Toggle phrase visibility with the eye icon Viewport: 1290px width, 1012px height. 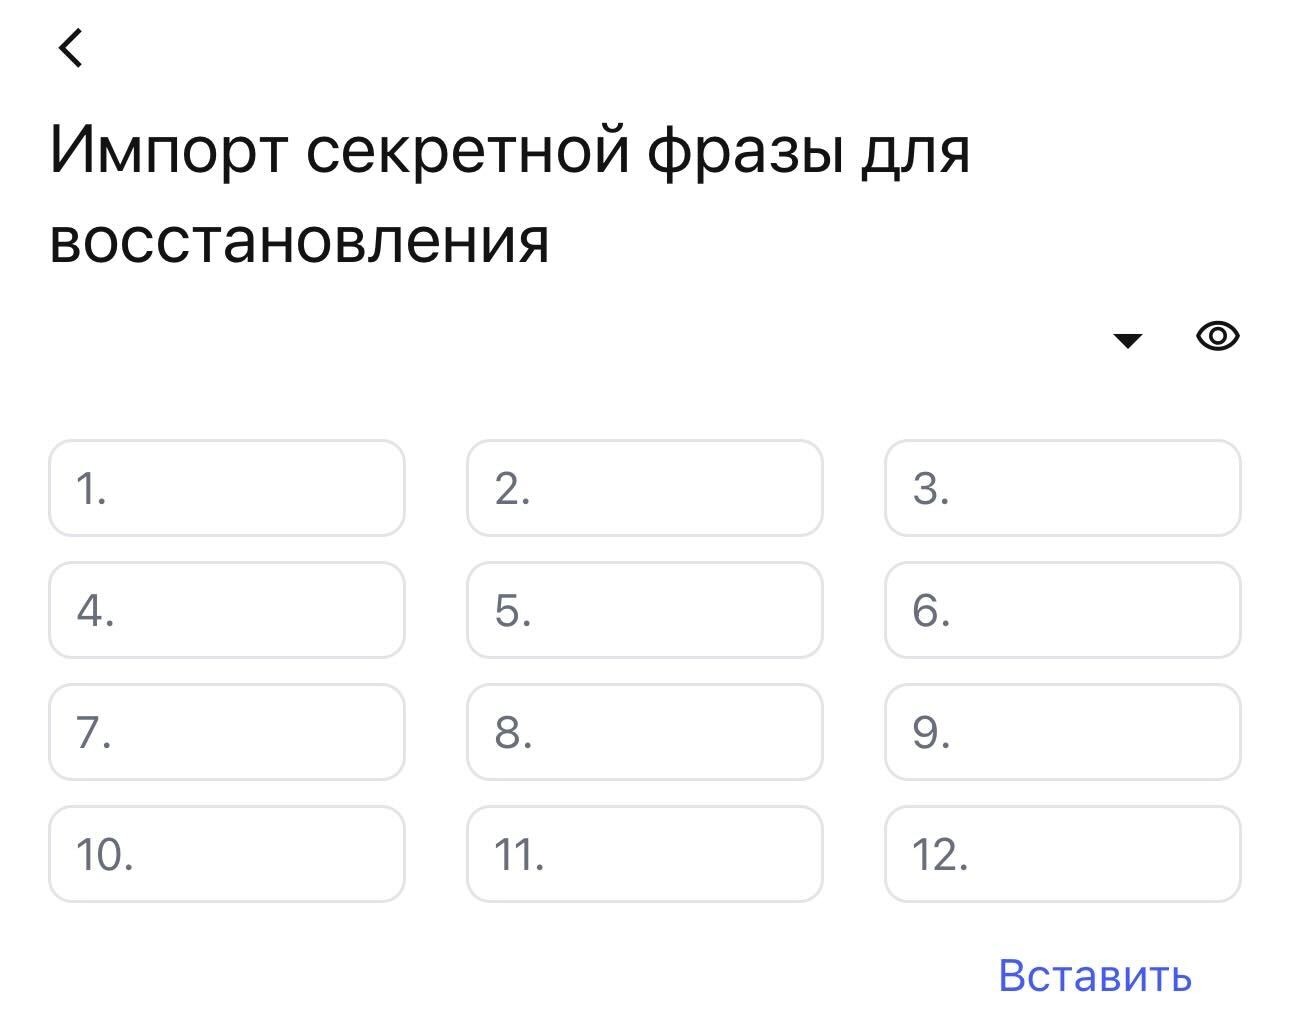point(1217,337)
